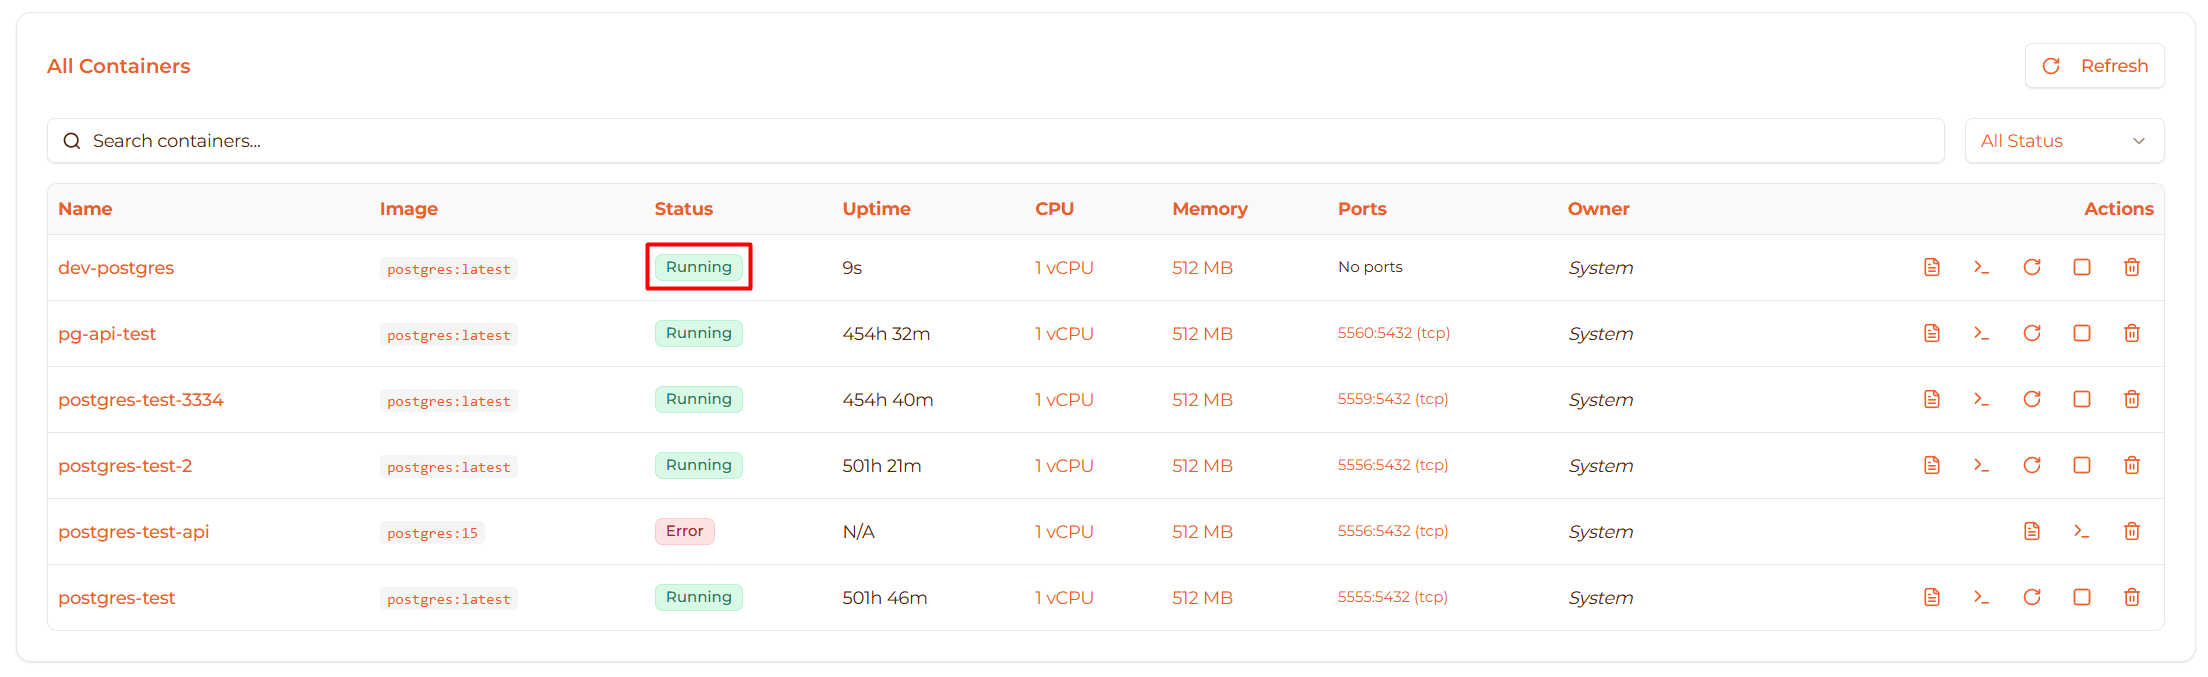Click the Status column header
2208x677 pixels.
(683, 209)
